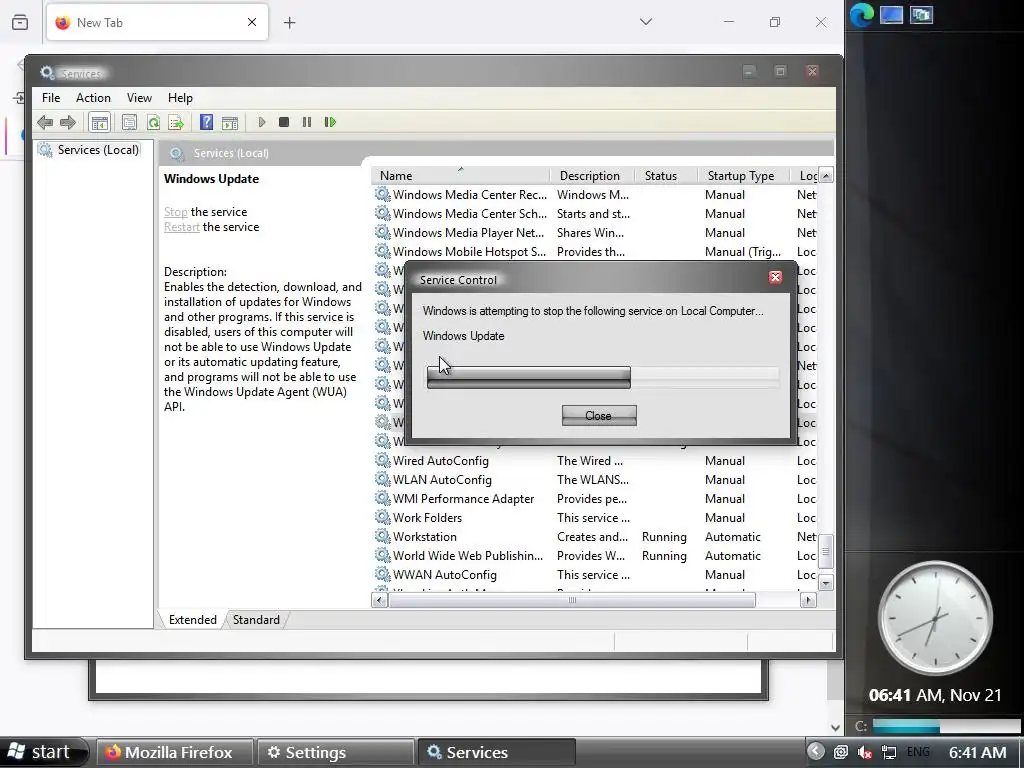Click the green Refresh toolbar icon
The width and height of the screenshot is (1024, 768).
153,122
